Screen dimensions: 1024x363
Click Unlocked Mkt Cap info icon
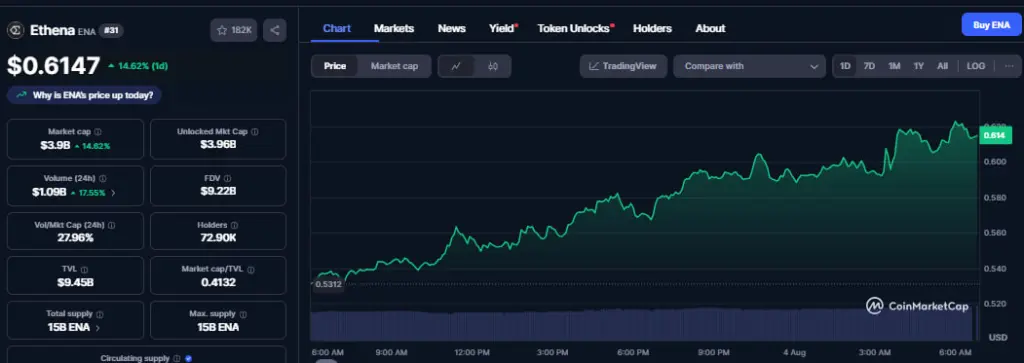[x=255, y=132]
